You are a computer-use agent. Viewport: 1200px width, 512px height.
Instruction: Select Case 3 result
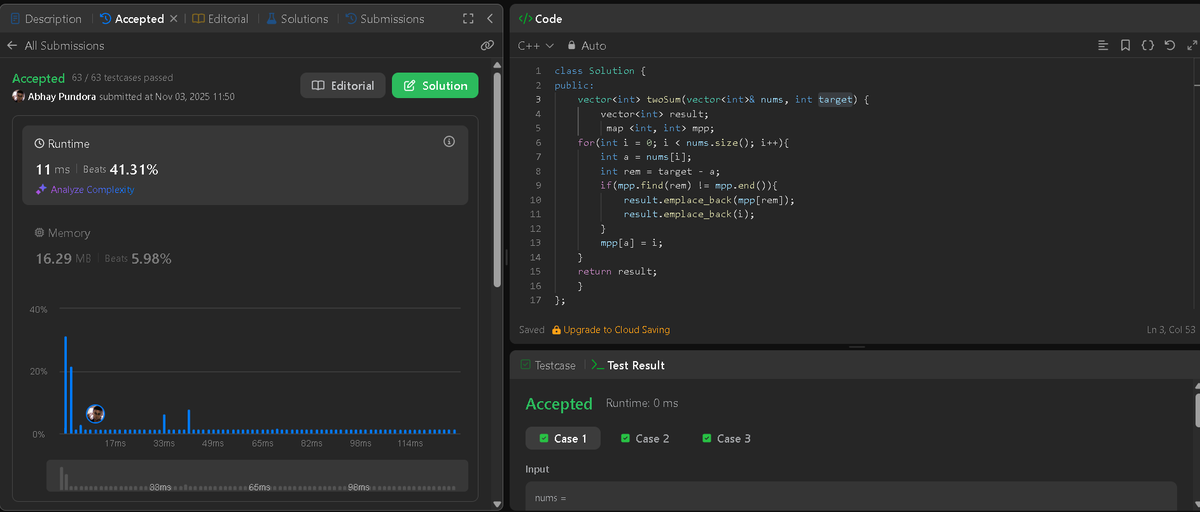click(x=727, y=438)
